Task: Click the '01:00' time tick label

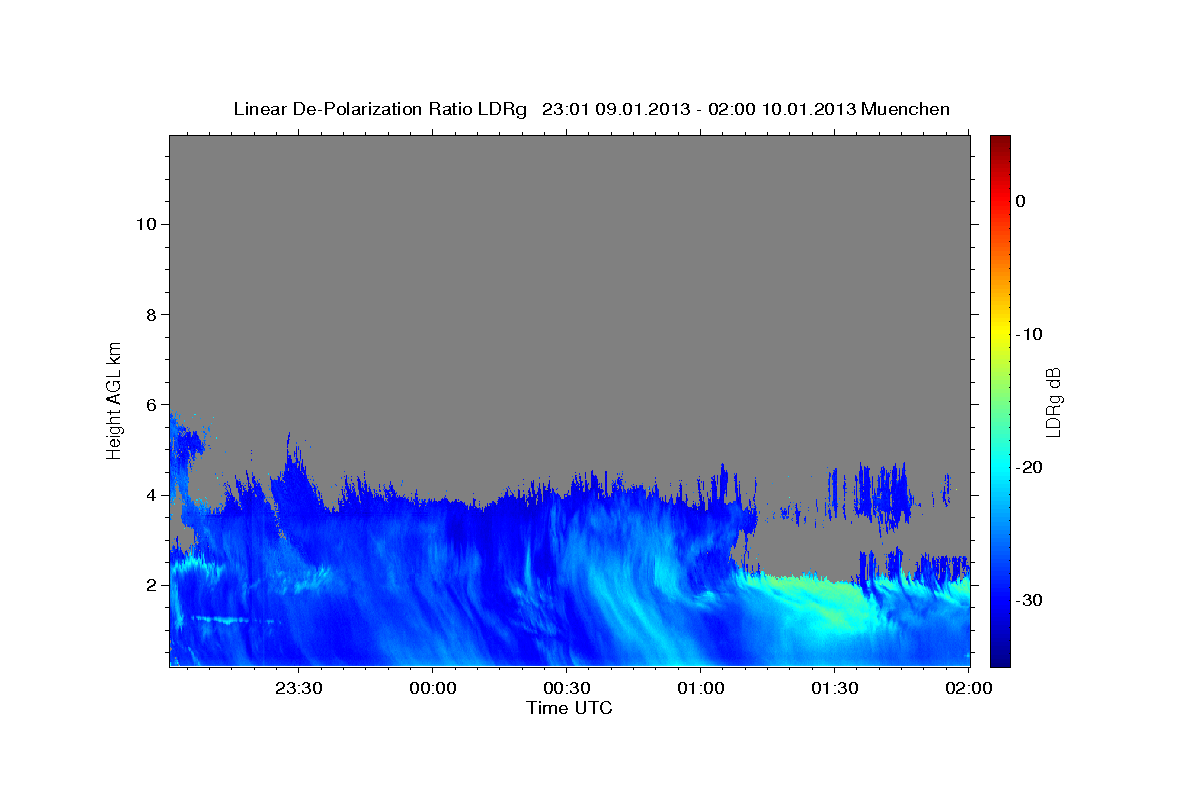Action: pos(700,688)
